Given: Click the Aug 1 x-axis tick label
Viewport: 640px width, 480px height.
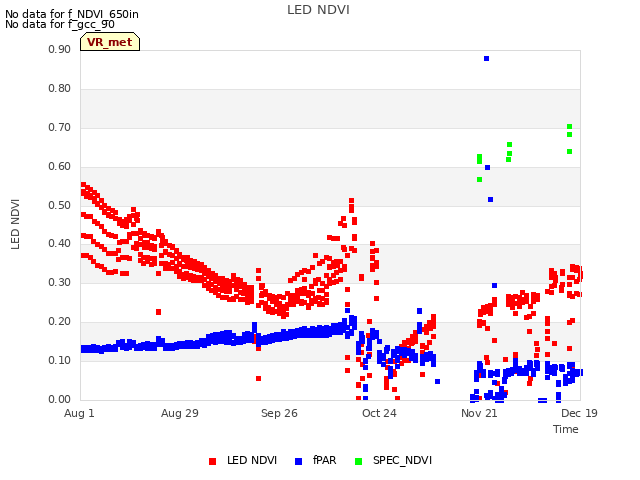Looking at the screenshot, I should click(79, 413).
